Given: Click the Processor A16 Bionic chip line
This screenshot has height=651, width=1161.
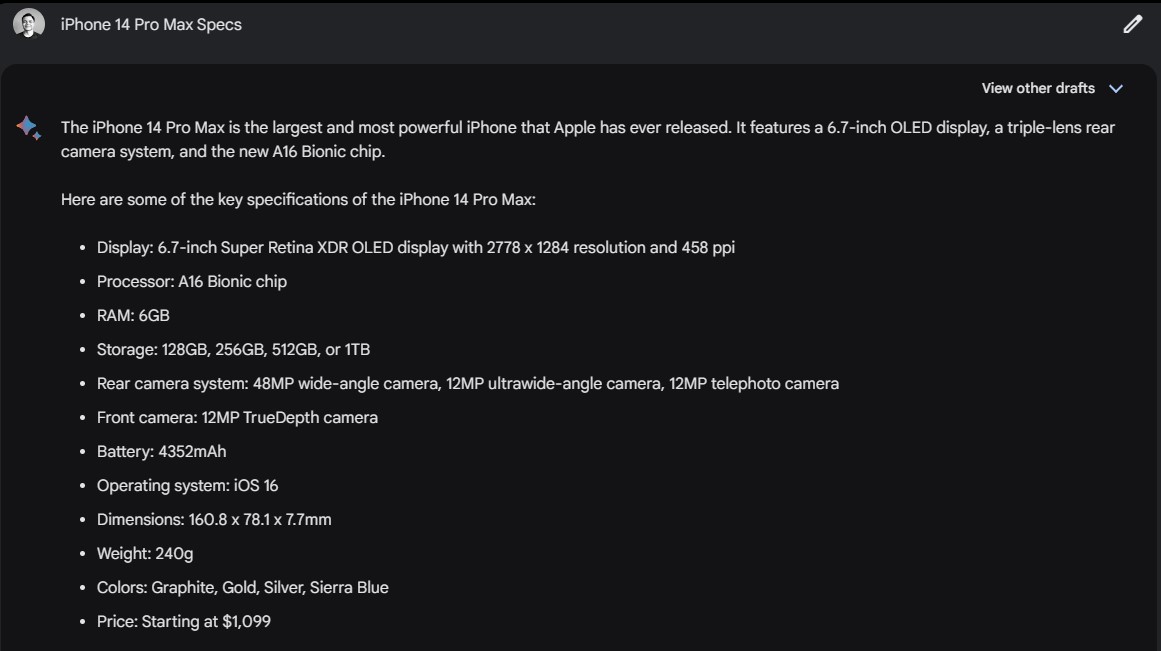Looking at the screenshot, I should (x=192, y=281).
